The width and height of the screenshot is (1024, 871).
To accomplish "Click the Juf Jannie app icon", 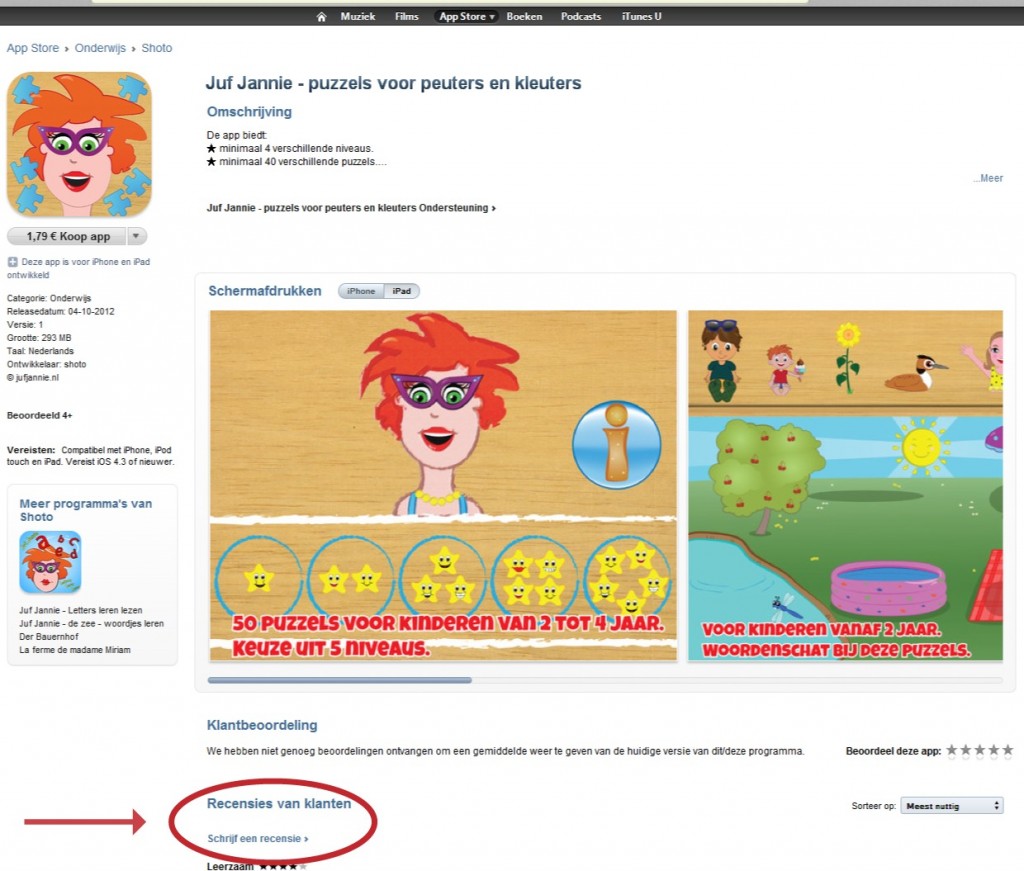I will click(79, 144).
